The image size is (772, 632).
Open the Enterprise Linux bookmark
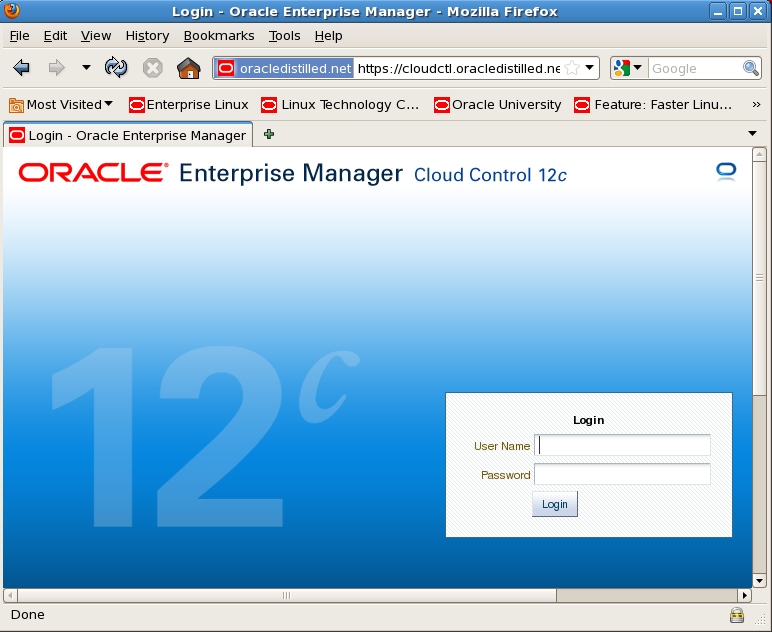pos(189,105)
